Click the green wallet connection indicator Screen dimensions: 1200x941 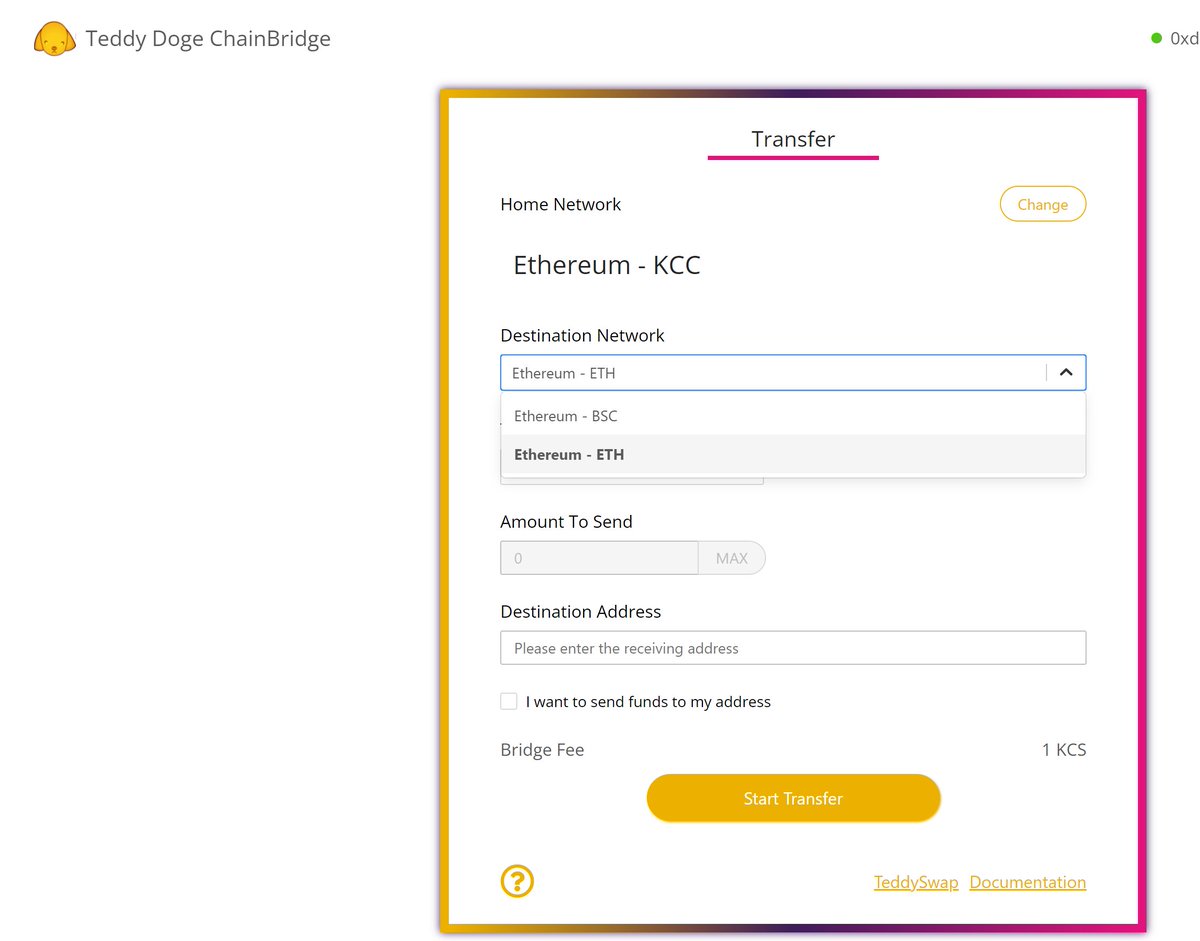coord(1156,38)
